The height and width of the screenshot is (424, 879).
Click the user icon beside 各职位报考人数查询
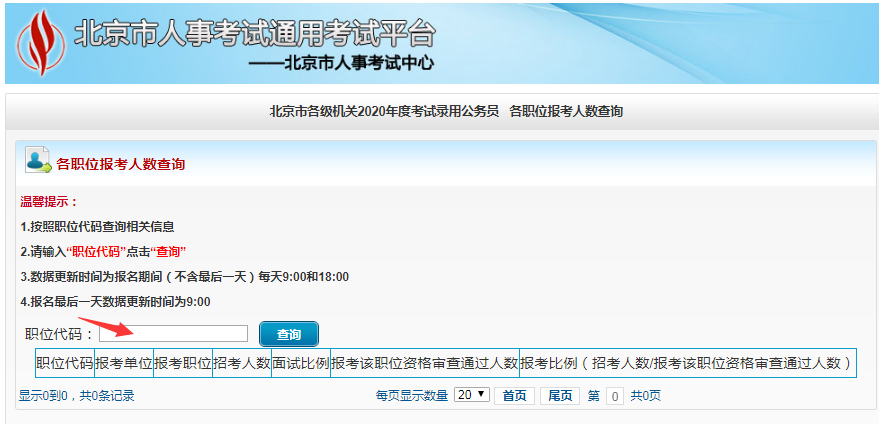coord(38,161)
